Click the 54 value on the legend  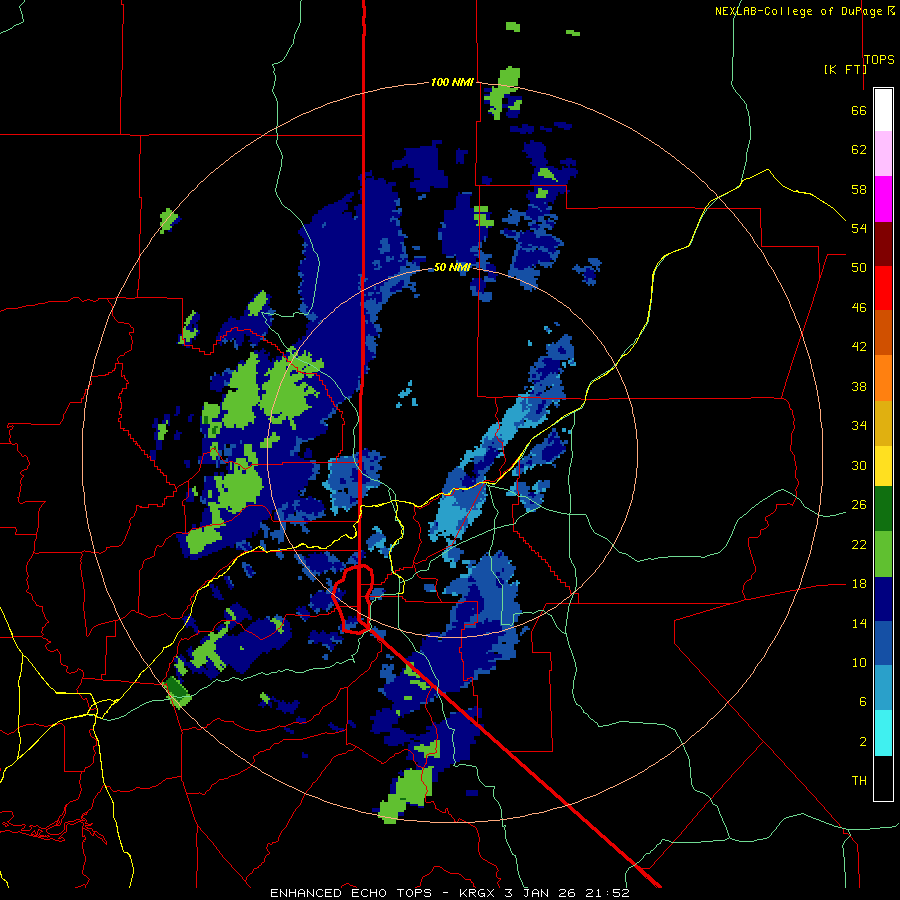[859, 228]
